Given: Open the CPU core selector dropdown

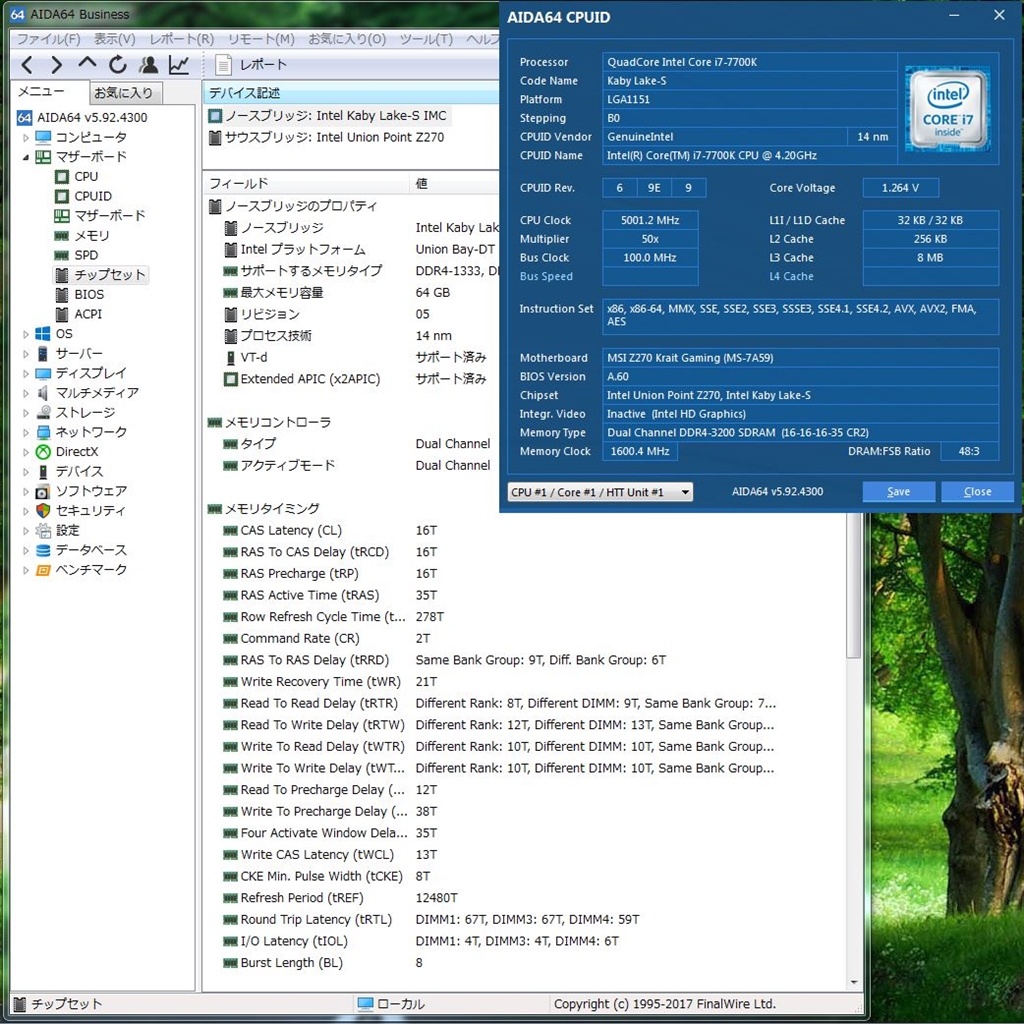Looking at the screenshot, I should coord(600,492).
